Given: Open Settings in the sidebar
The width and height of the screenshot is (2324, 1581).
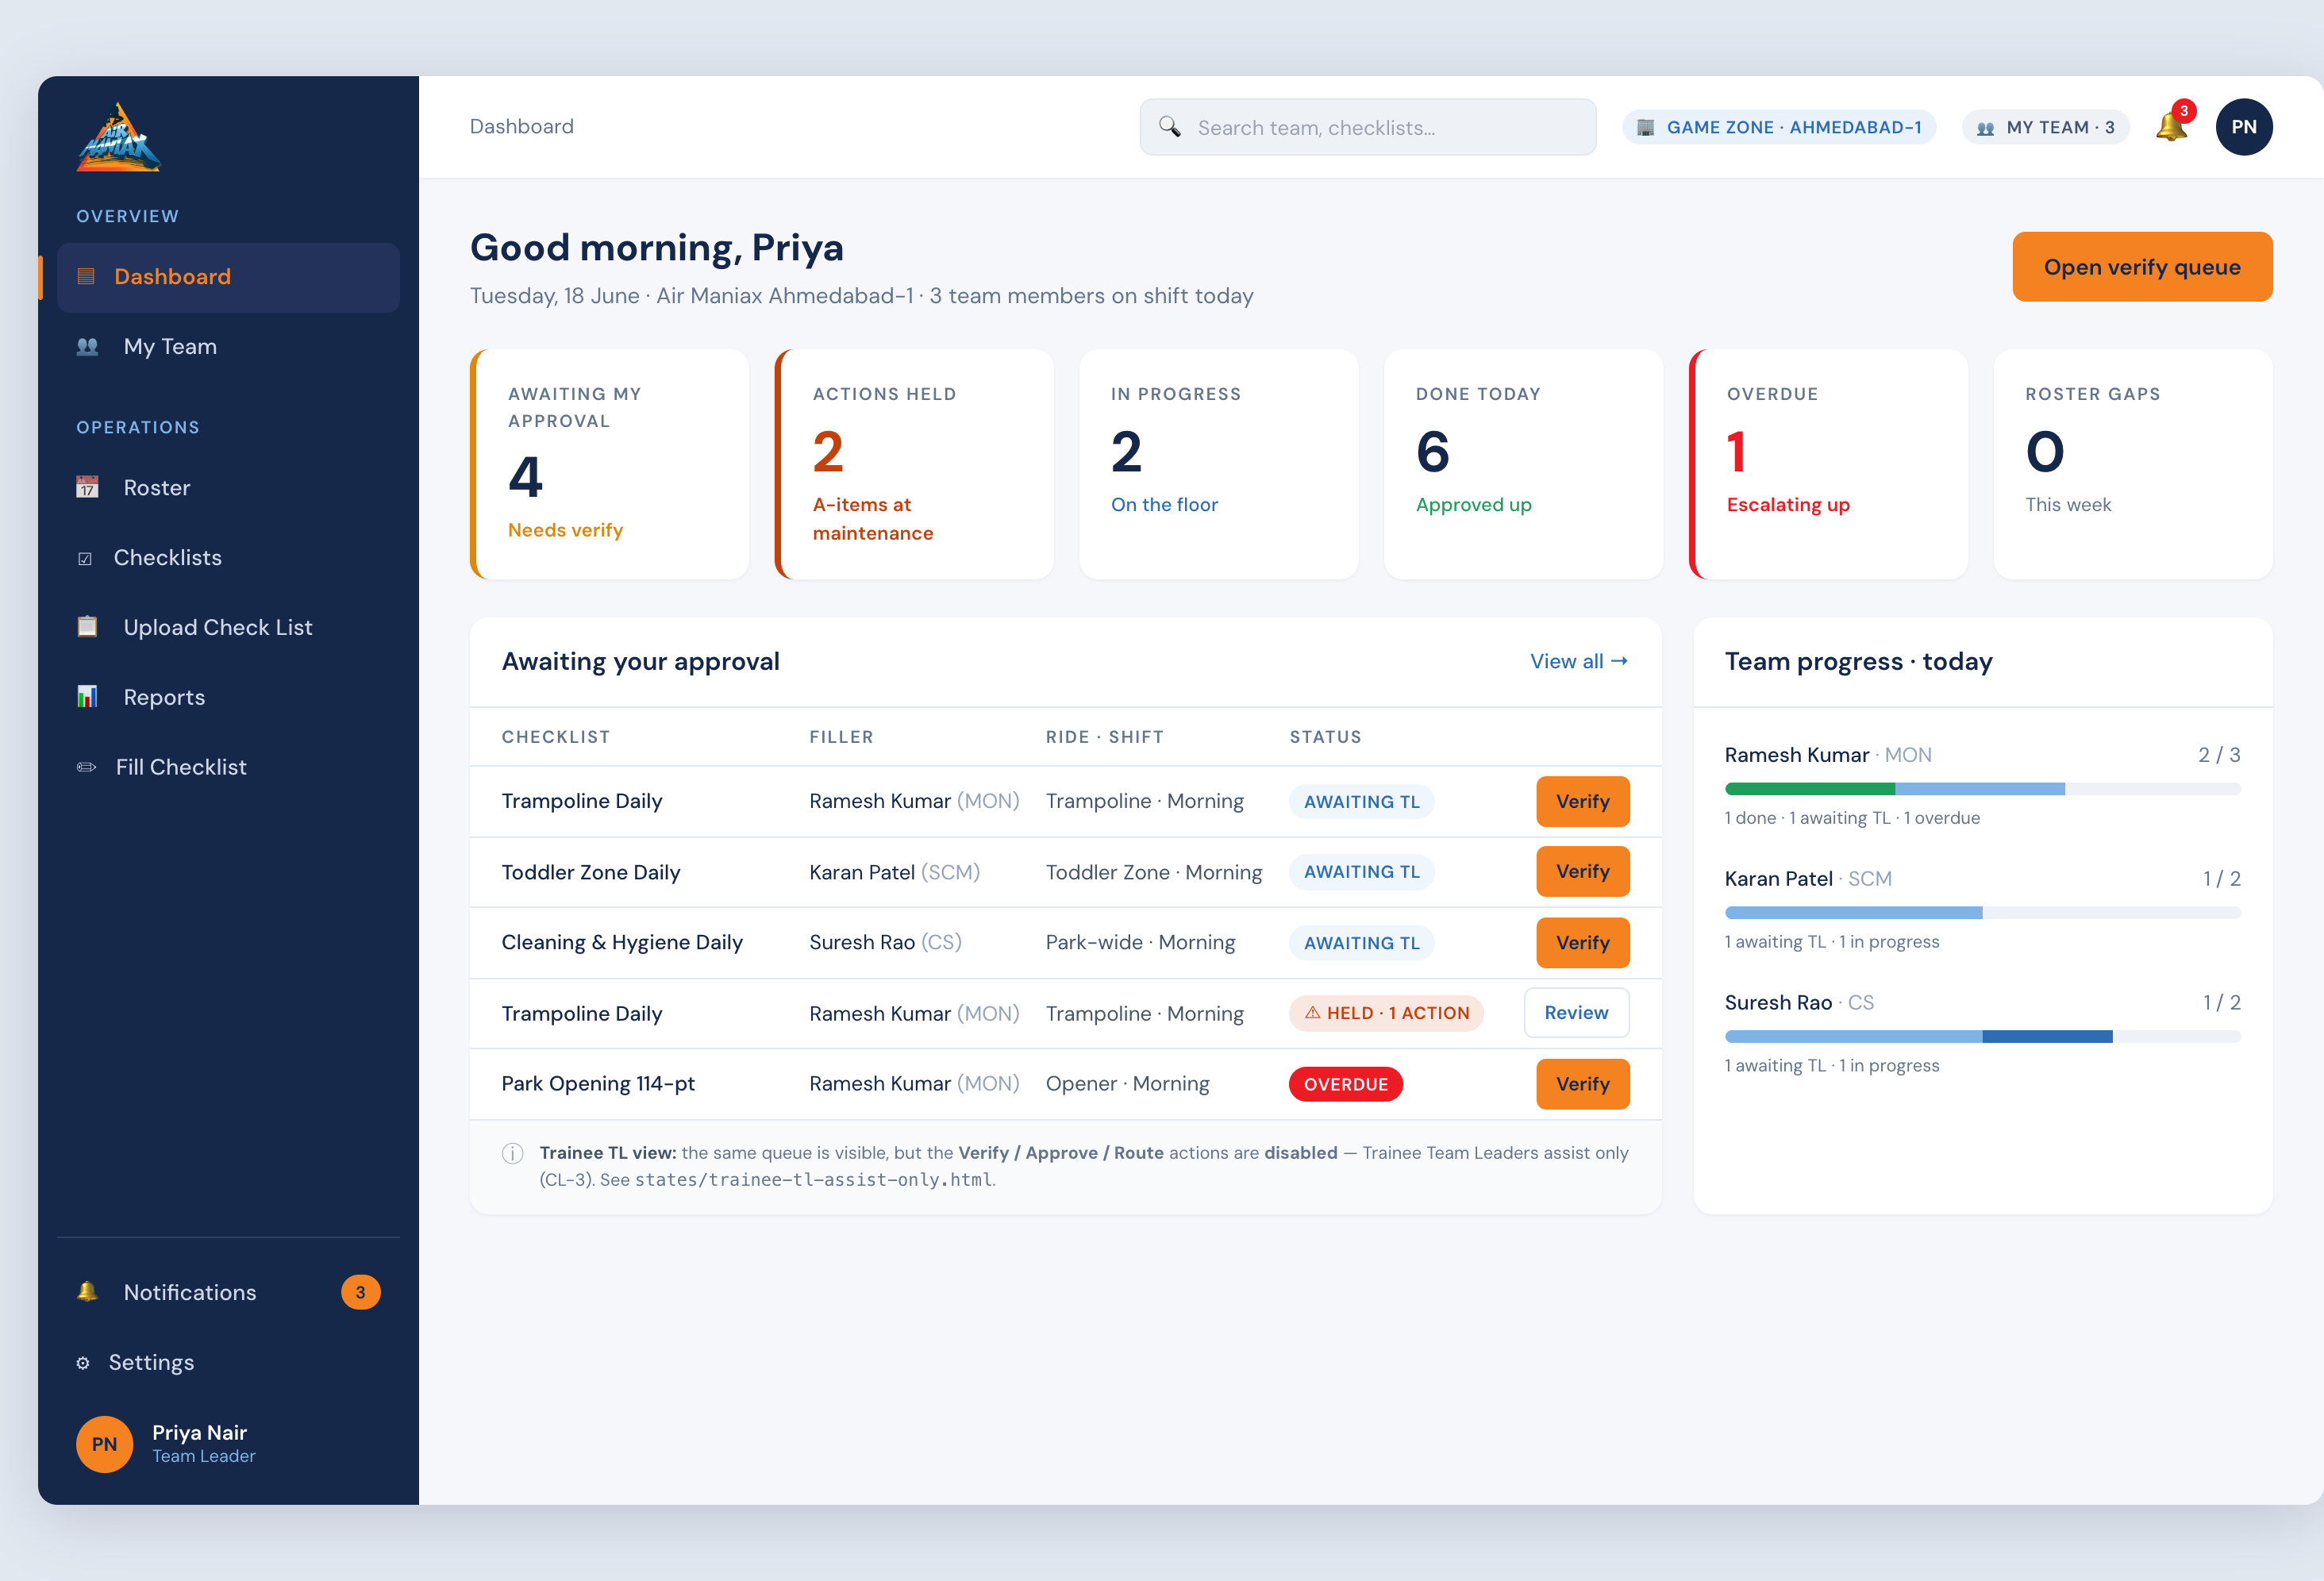Looking at the screenshot, I should coord(228,1363).
